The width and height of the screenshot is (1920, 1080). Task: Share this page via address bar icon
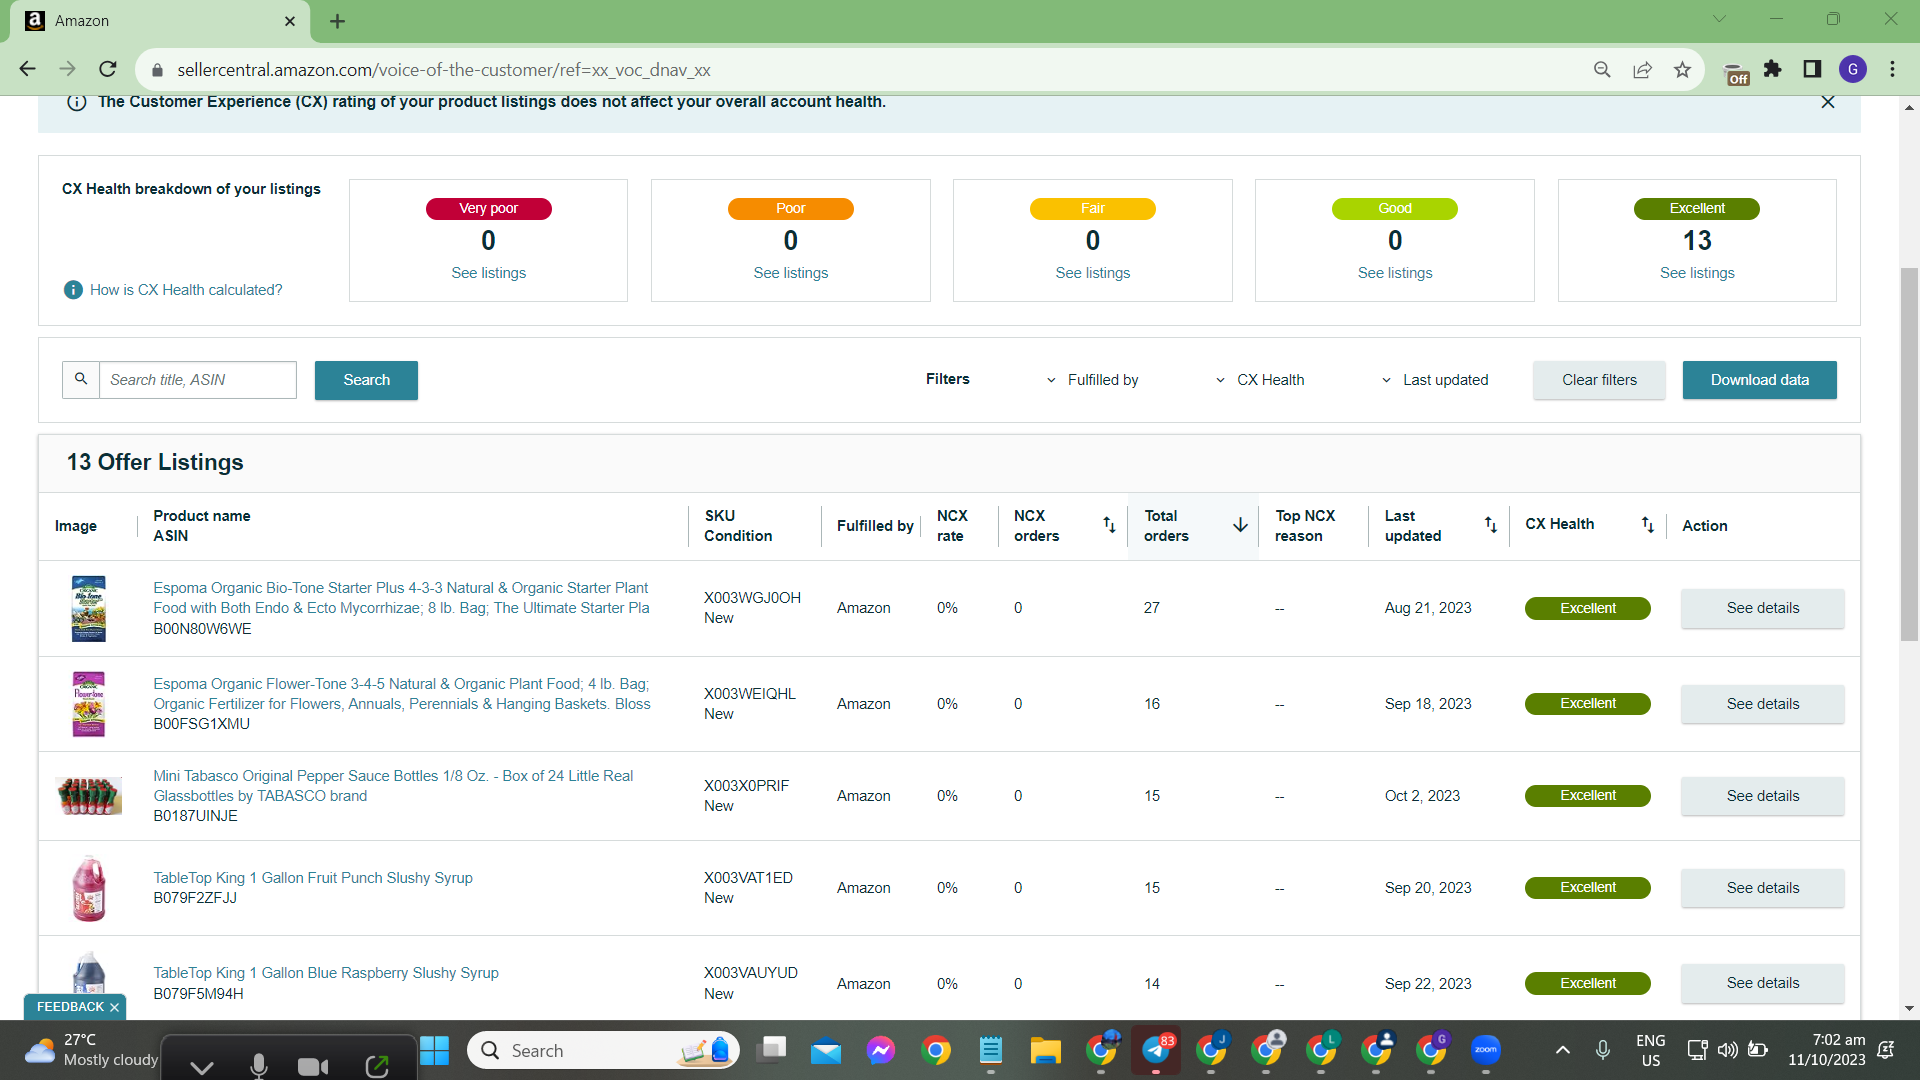(1642, 69)
